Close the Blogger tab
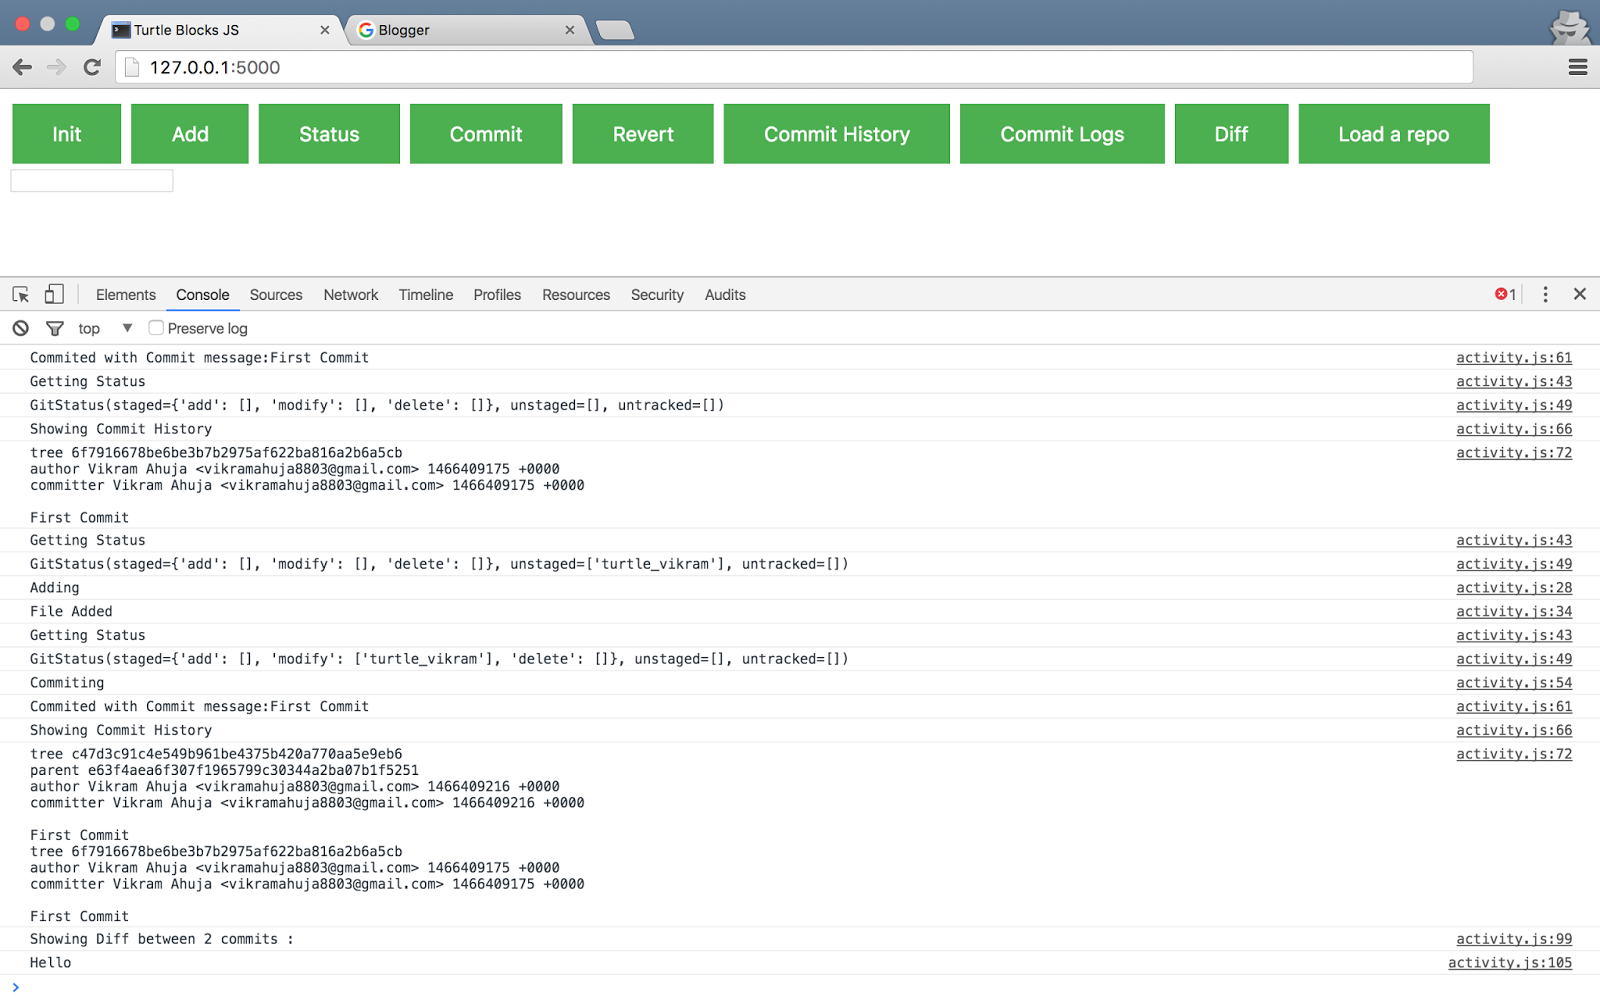1600x1000 pixels. (x=570, y=30)
